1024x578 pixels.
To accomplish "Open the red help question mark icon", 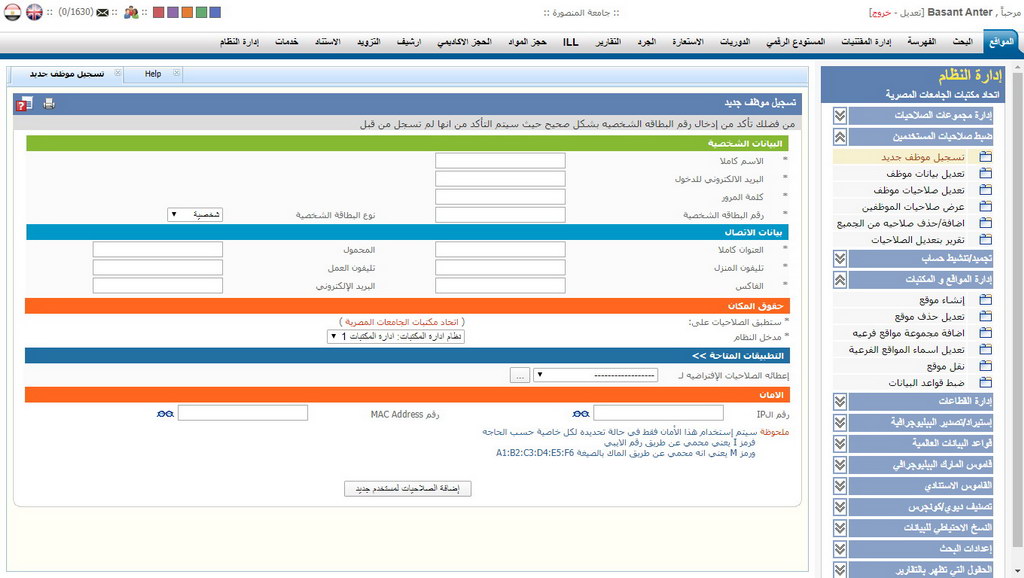I will click(24, 104).
